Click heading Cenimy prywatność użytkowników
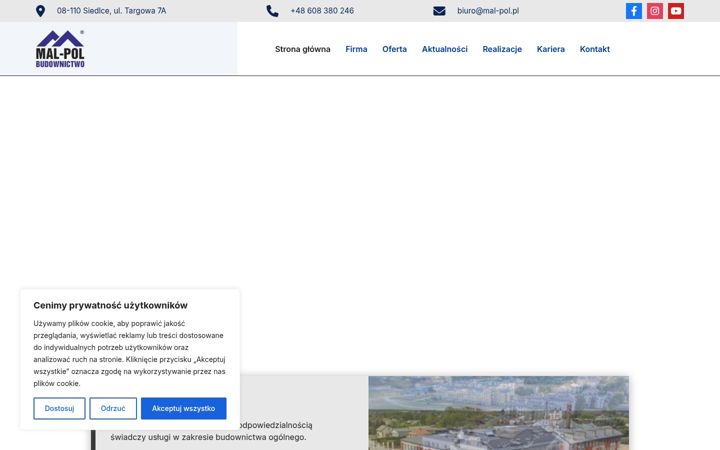Viewport: 720px width, 450px height. tap(110, 305)
